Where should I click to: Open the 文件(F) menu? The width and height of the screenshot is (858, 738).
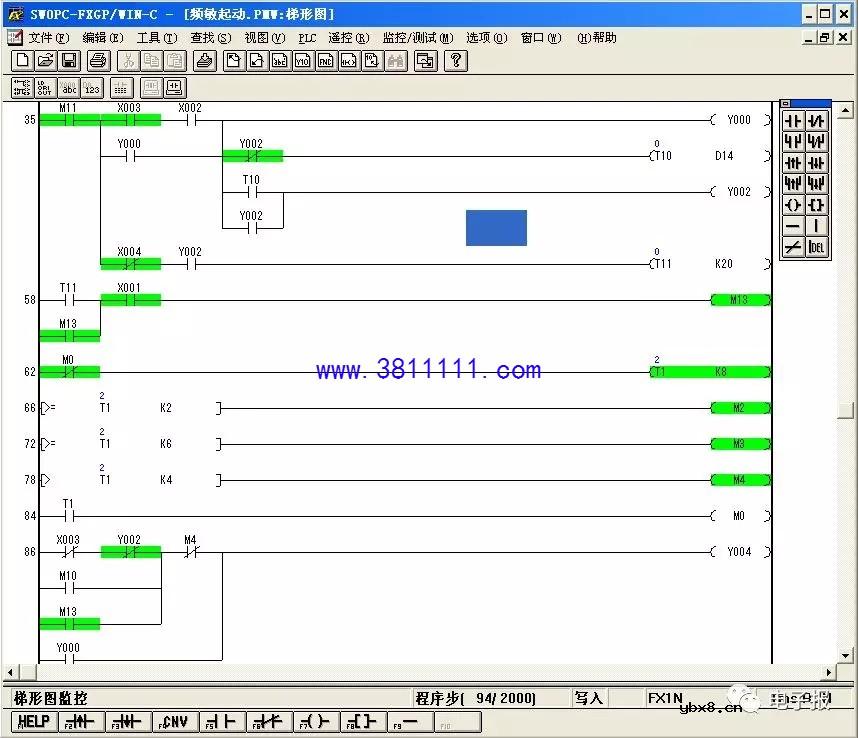point(49,38)
